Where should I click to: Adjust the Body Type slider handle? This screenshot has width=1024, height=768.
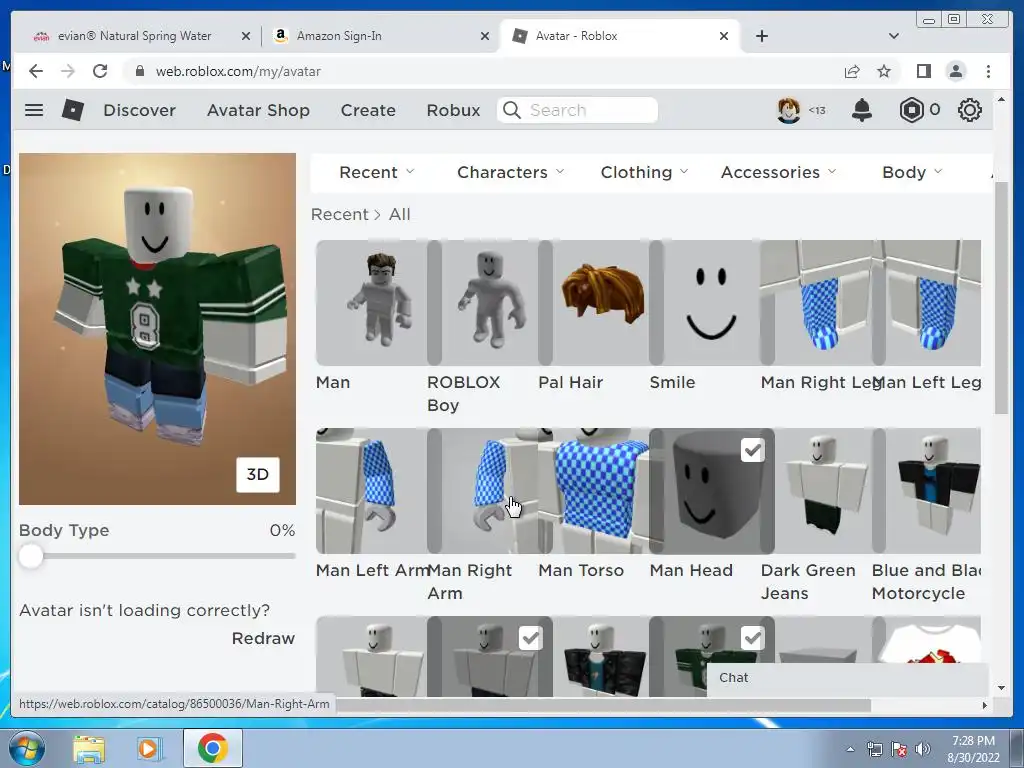coord(30,556)
